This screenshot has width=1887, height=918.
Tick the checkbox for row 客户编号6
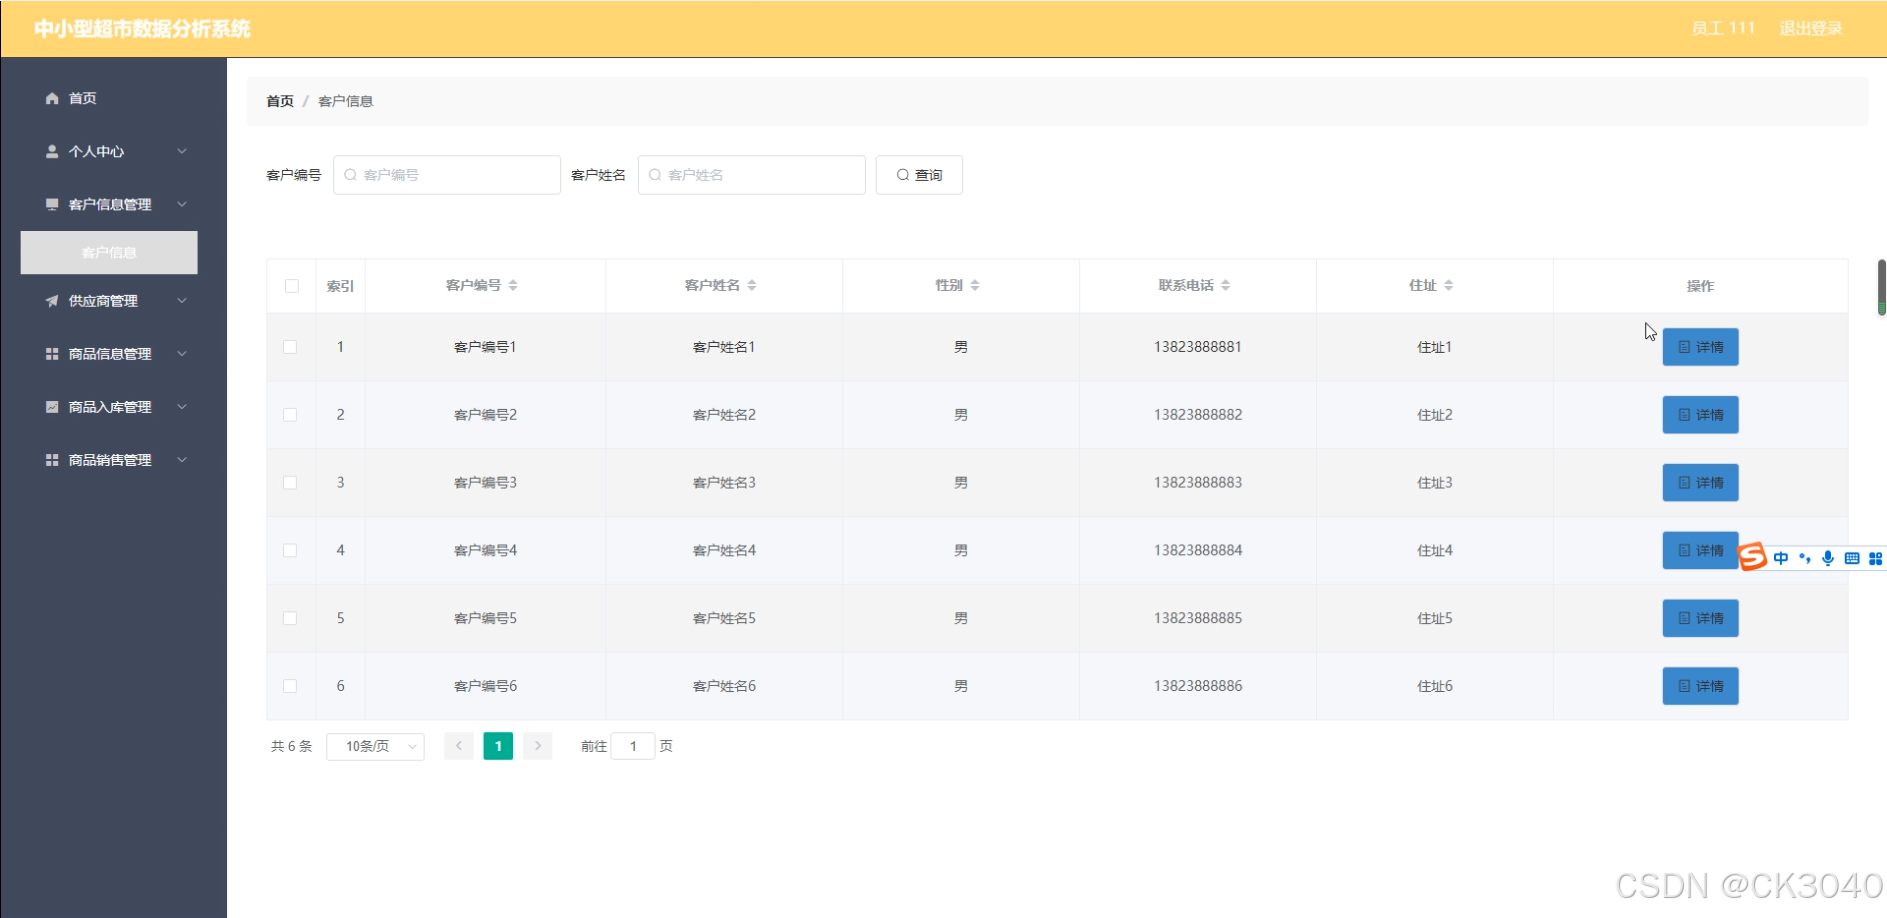290,686
